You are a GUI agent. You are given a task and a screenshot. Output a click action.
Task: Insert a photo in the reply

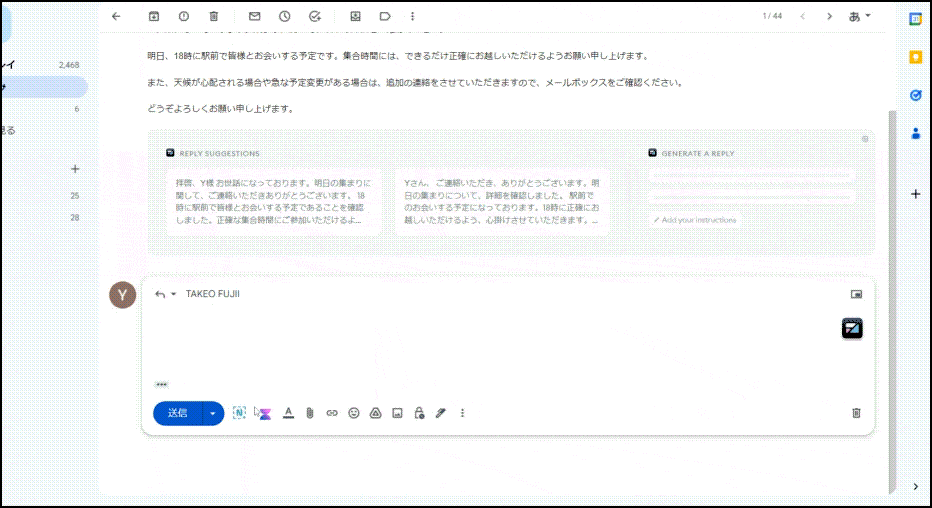(x=397, y=413)
